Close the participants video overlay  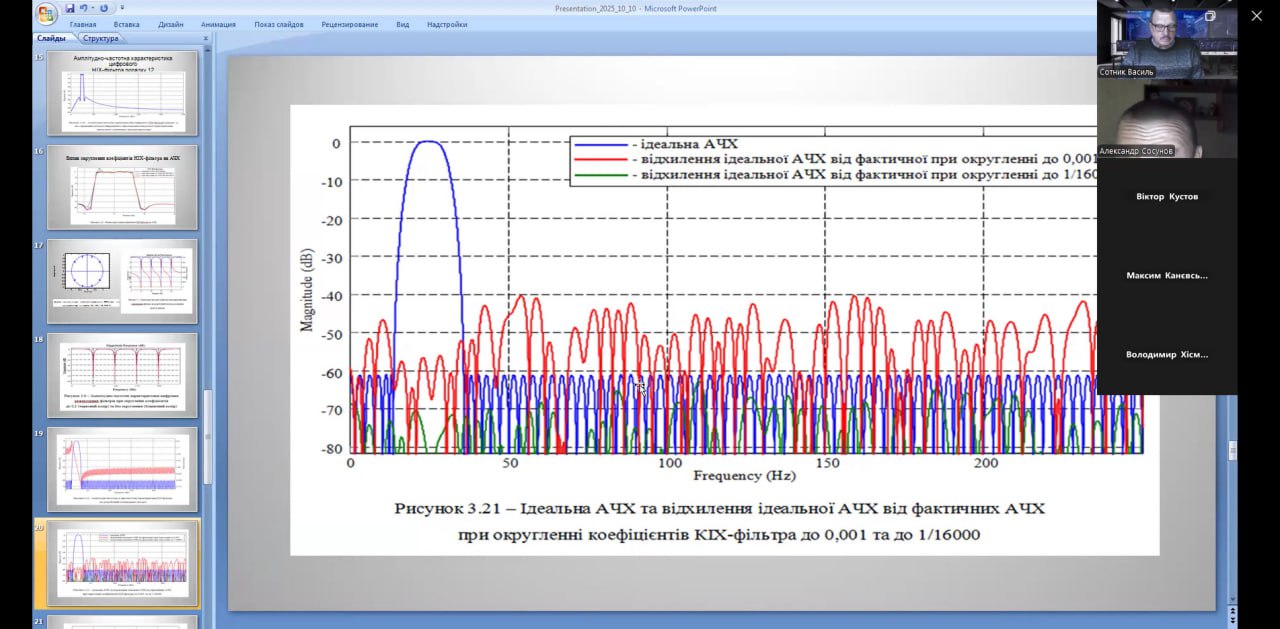[x=1257, y=16]
